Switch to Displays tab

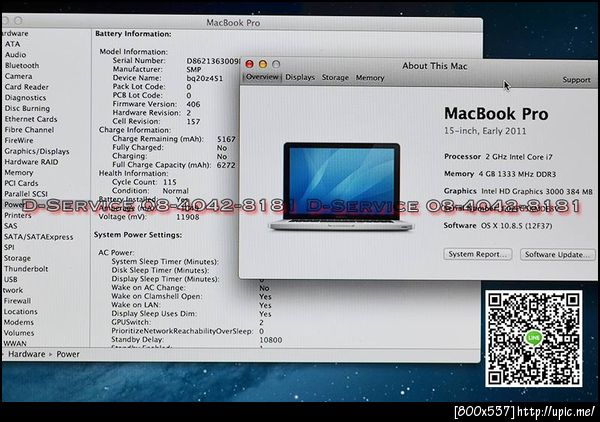300,77
